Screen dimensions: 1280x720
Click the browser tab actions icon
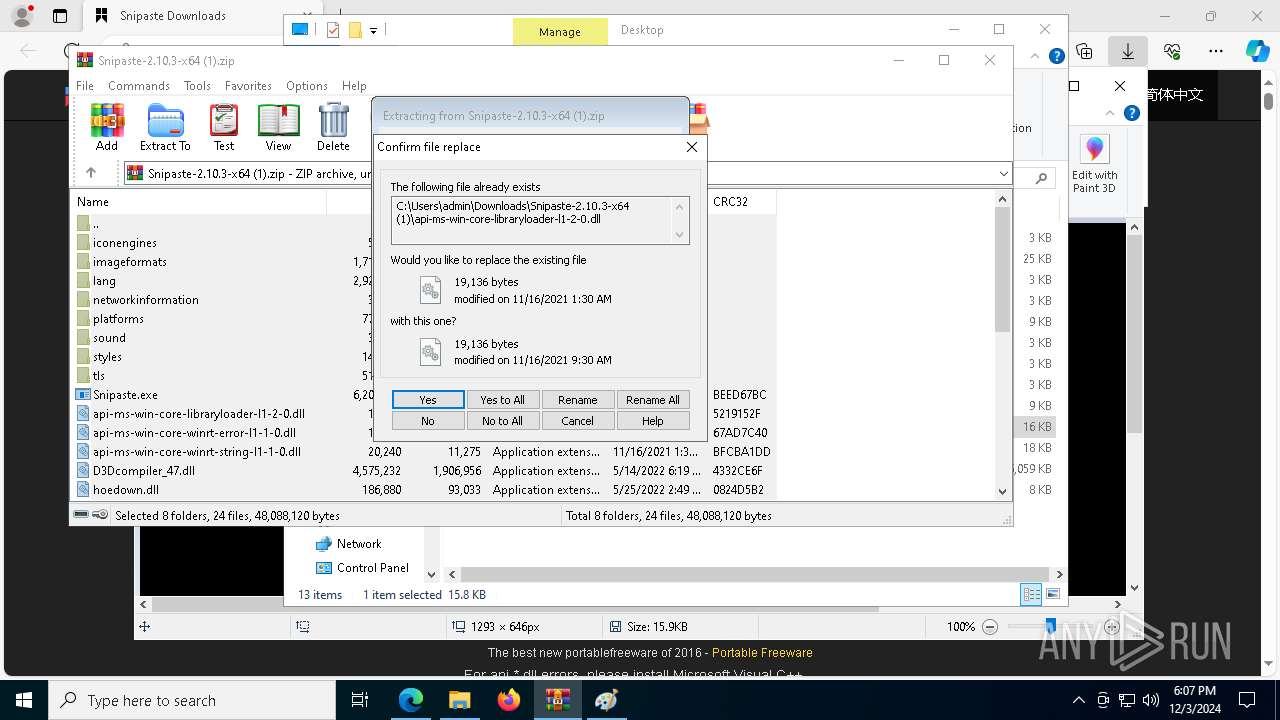point(60,16)
